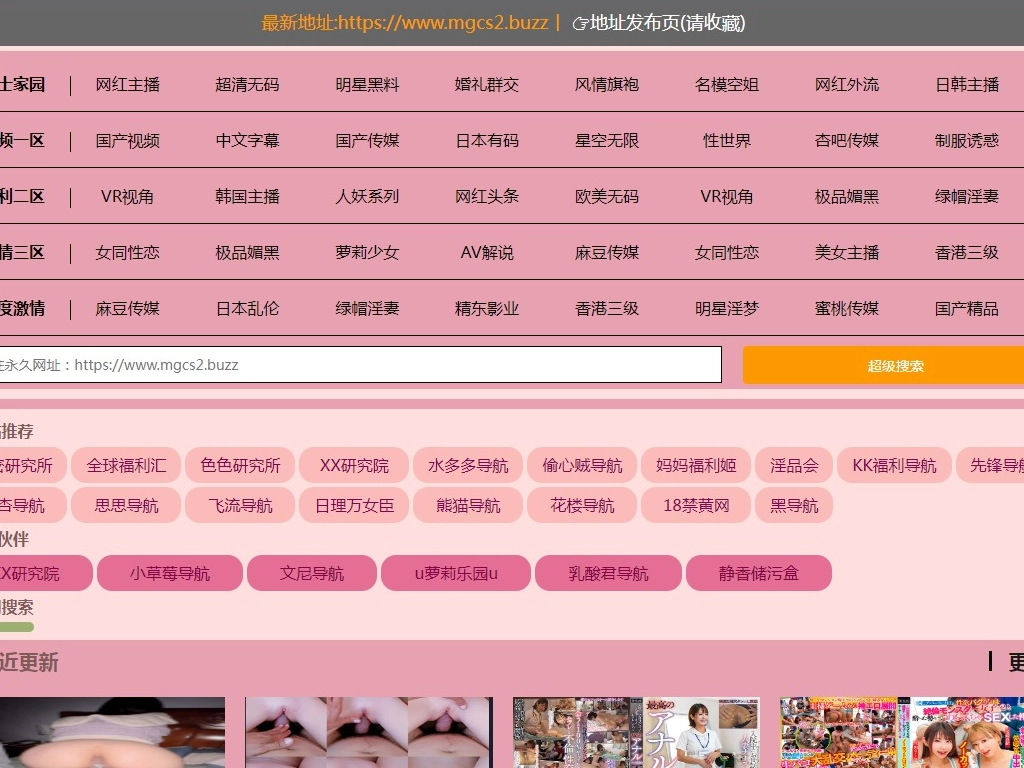Click the 思思导航 pill link
Viewport: 1024px width, 768px height.
click(126, 505)
